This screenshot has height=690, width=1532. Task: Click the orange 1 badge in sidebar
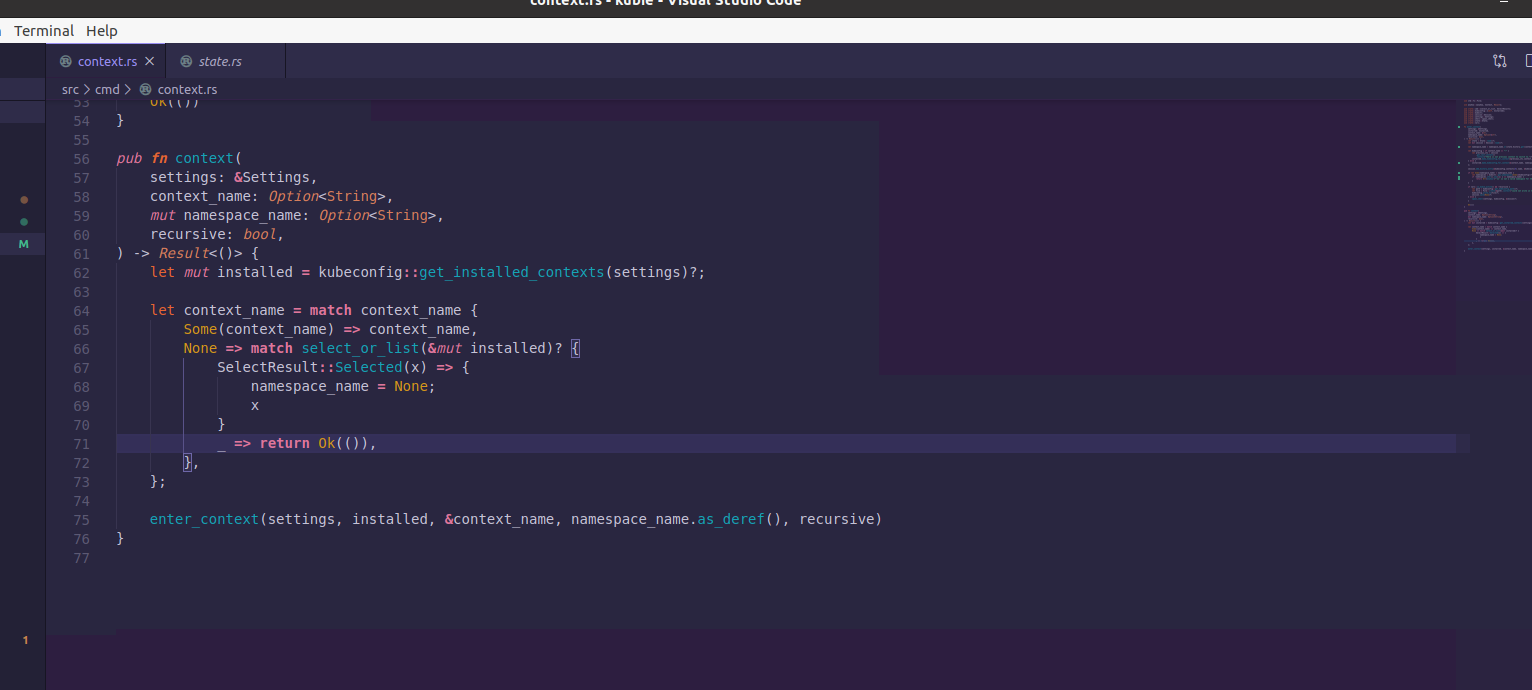[26, 641]
